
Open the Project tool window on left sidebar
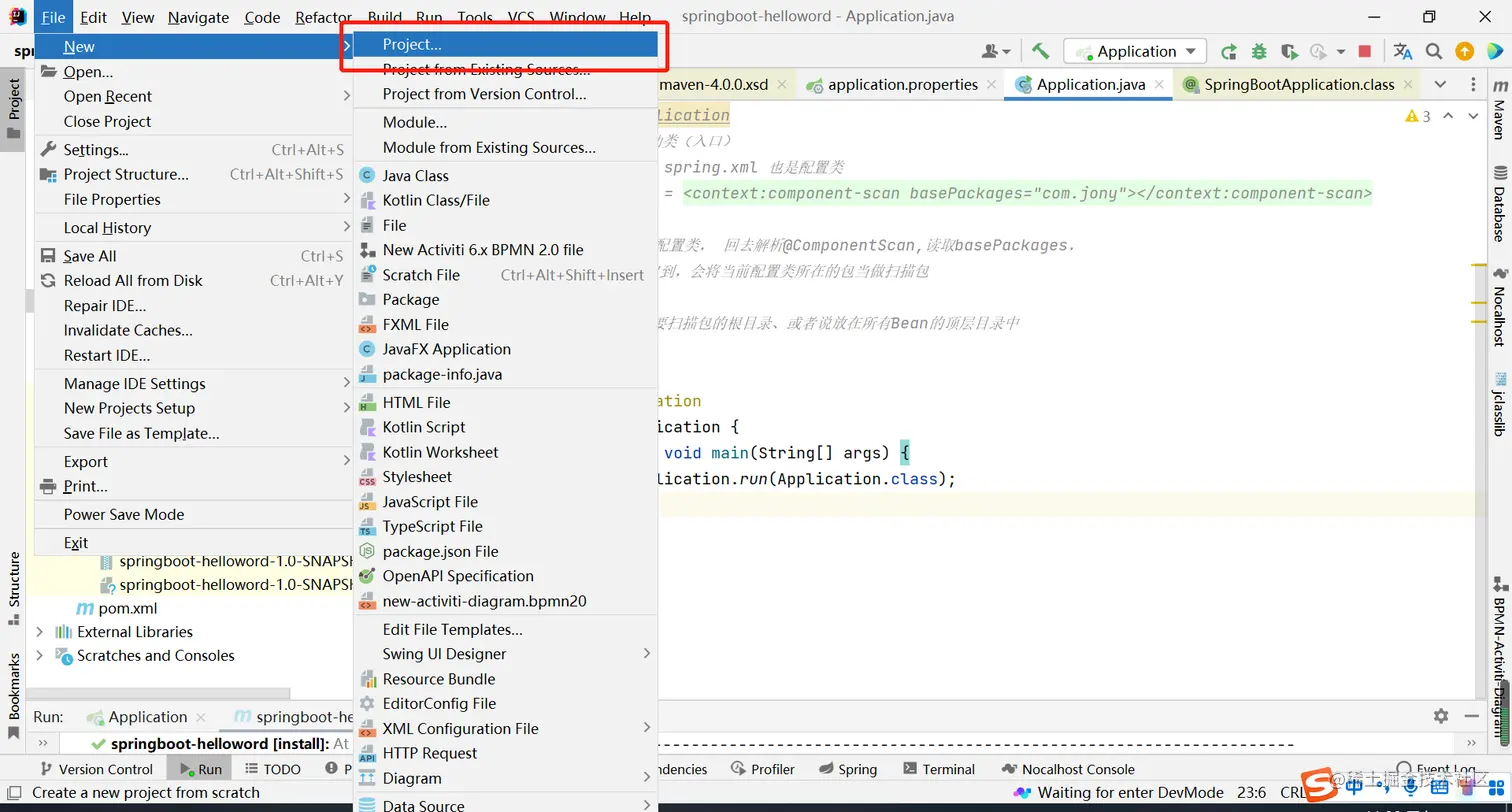[x=14, y=108]
